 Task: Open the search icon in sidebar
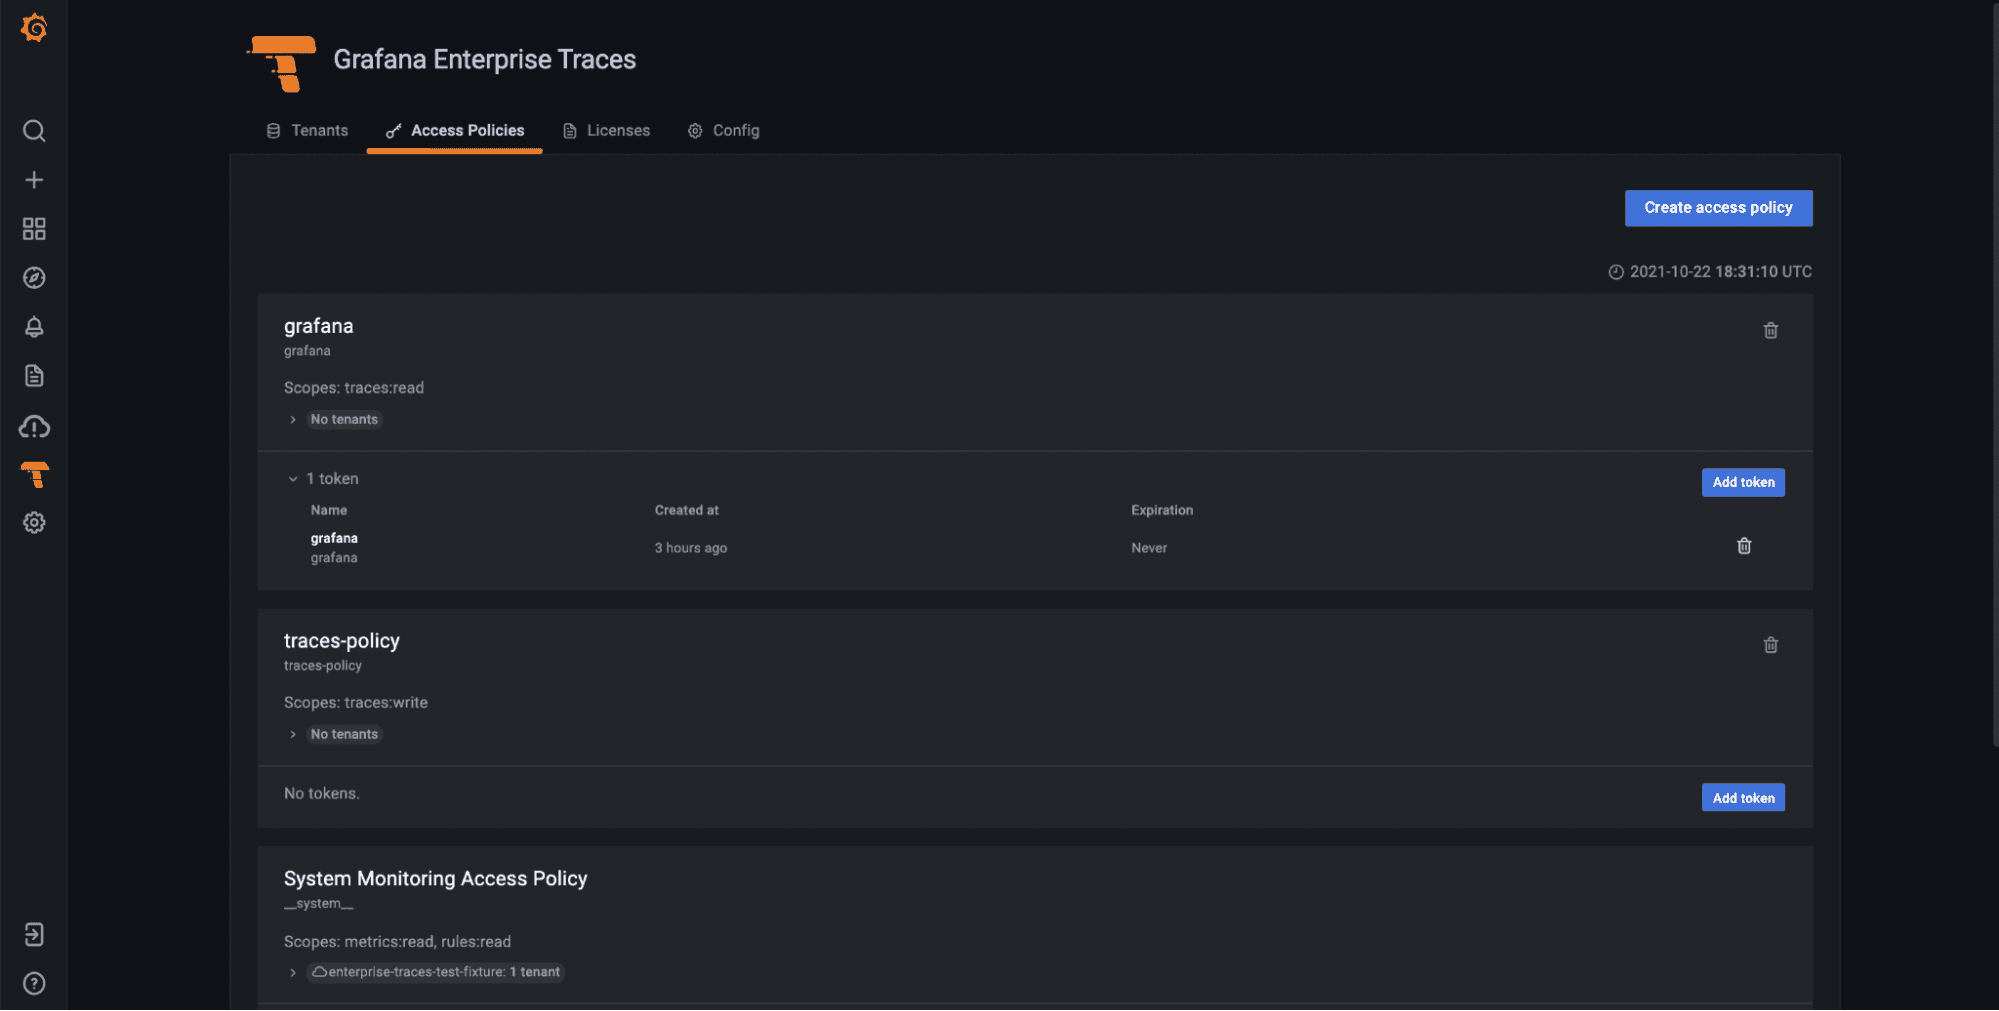[34, 131]
